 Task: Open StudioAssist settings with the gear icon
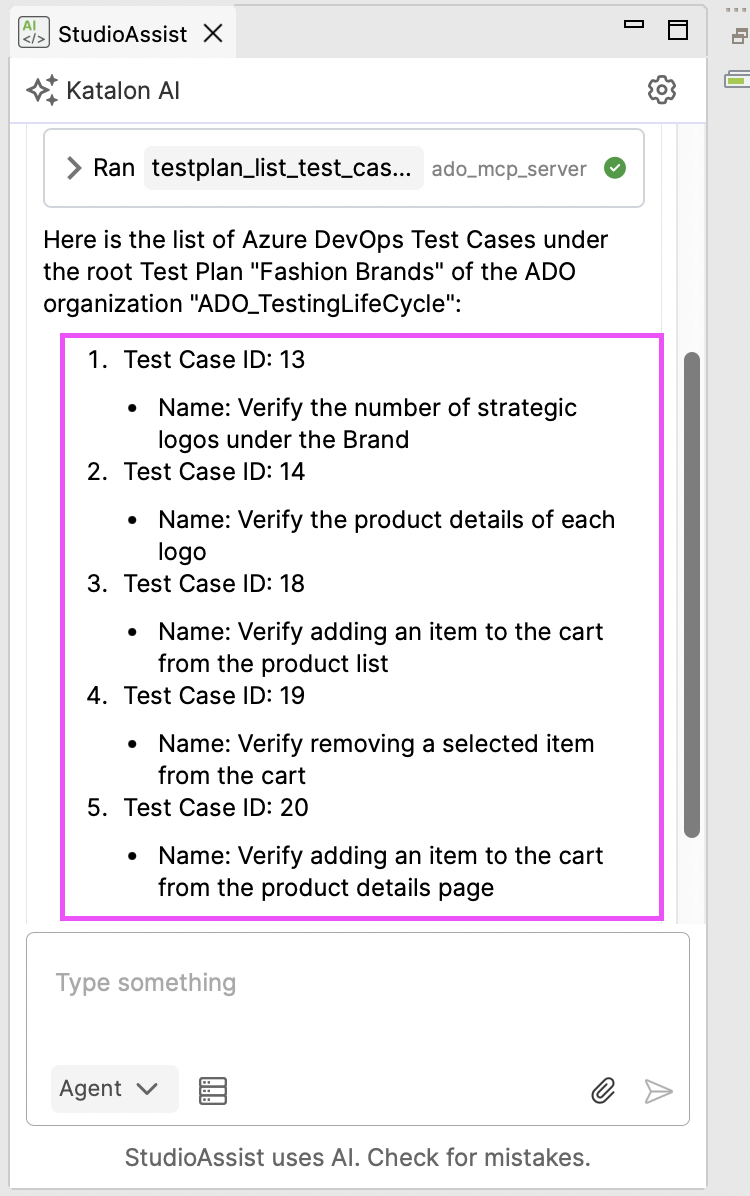click(x=662, y=90)
